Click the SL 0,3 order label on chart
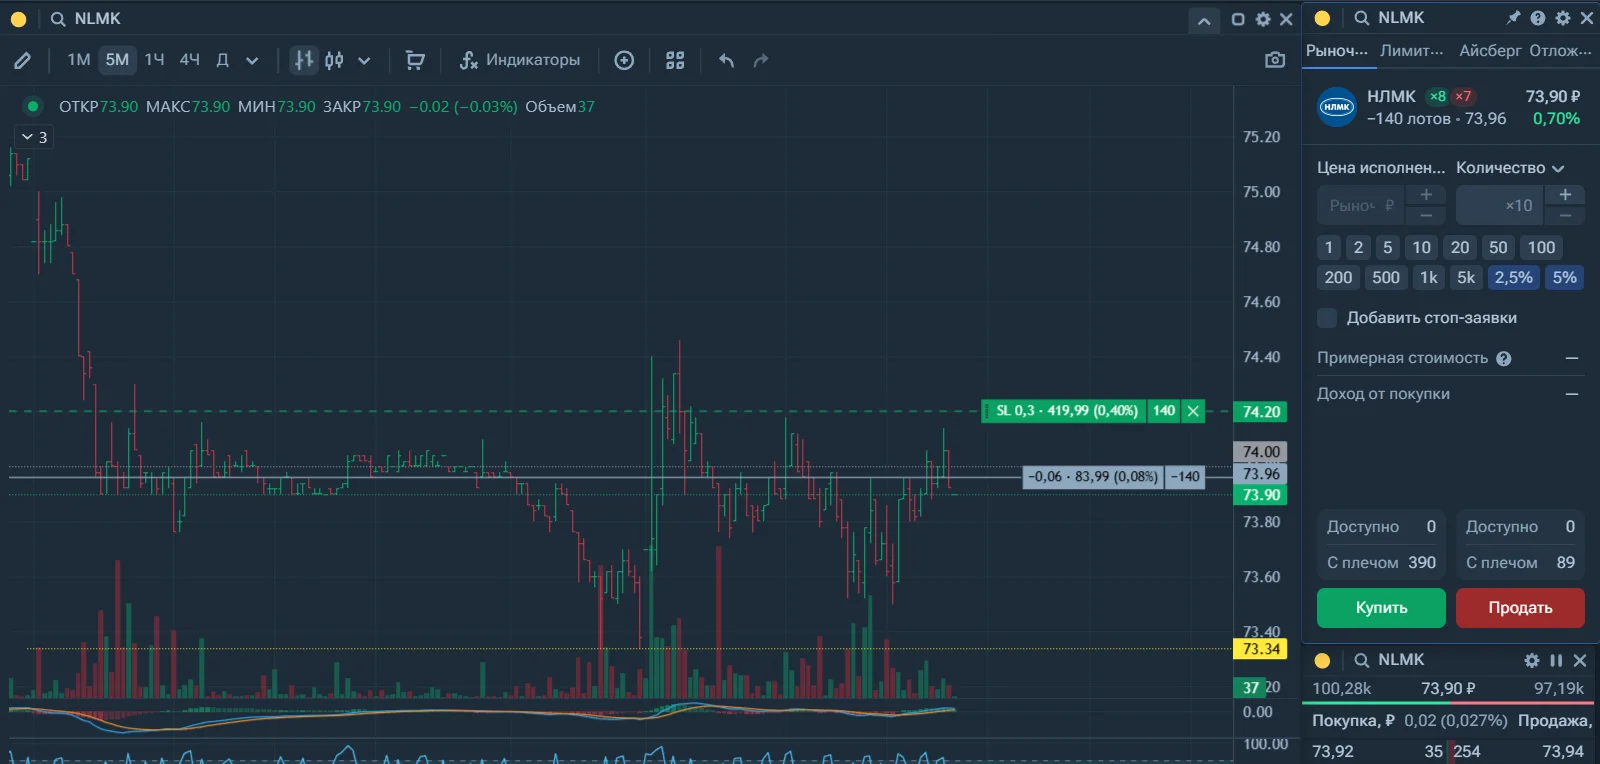 [1065, 411]
